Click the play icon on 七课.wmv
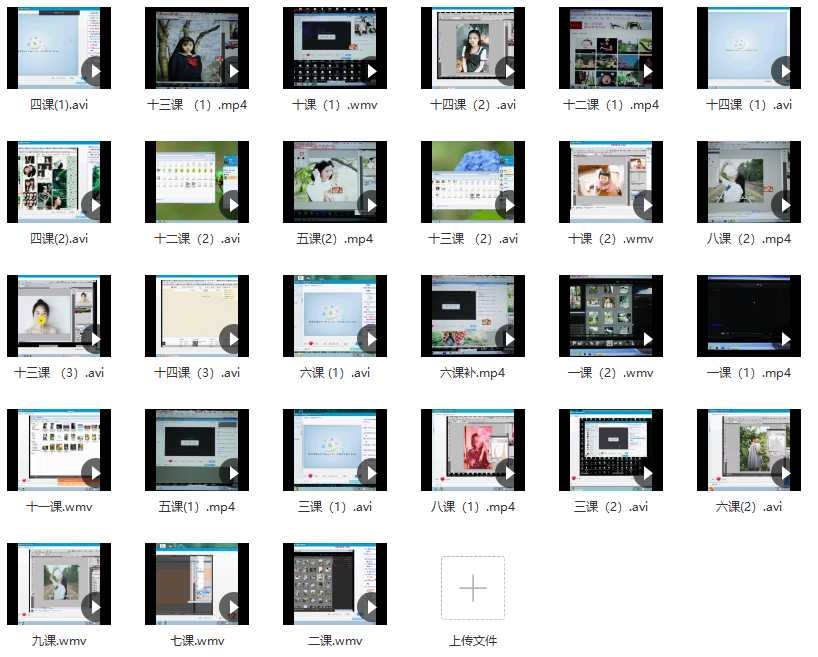This screenshot has height=657, width=818. pos(233,607)
